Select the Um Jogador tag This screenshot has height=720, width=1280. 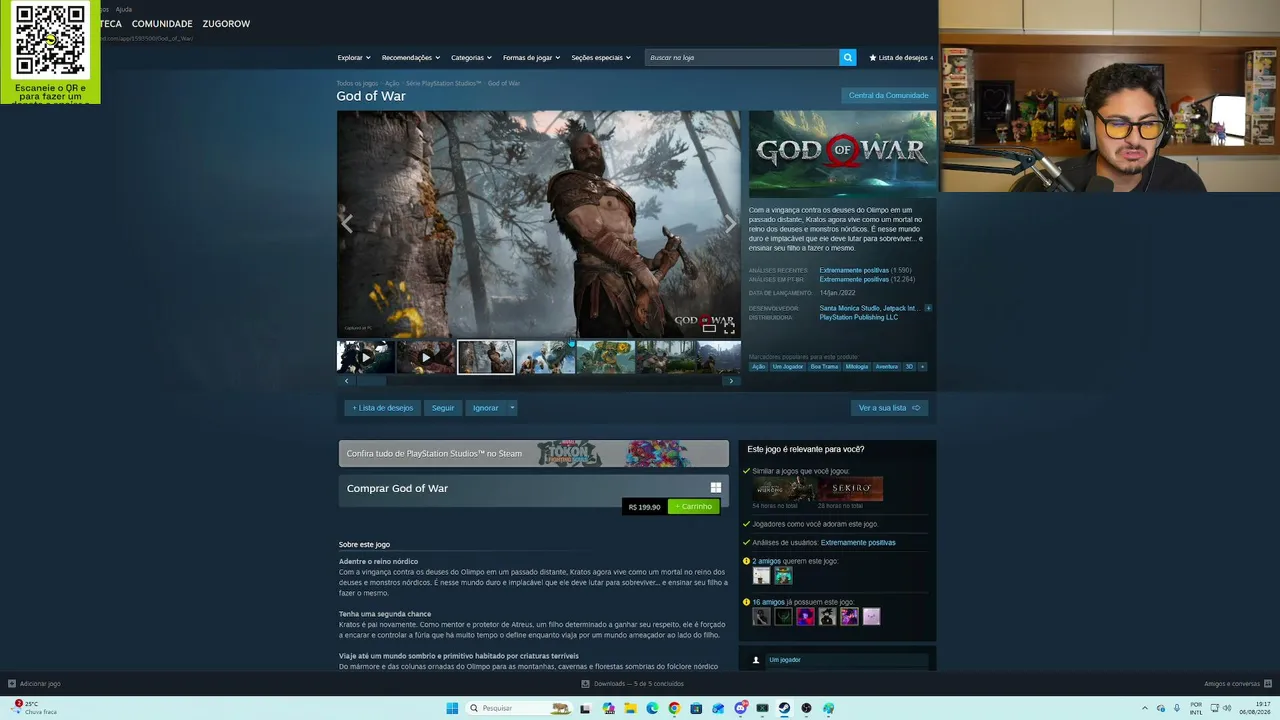(787, 367)
